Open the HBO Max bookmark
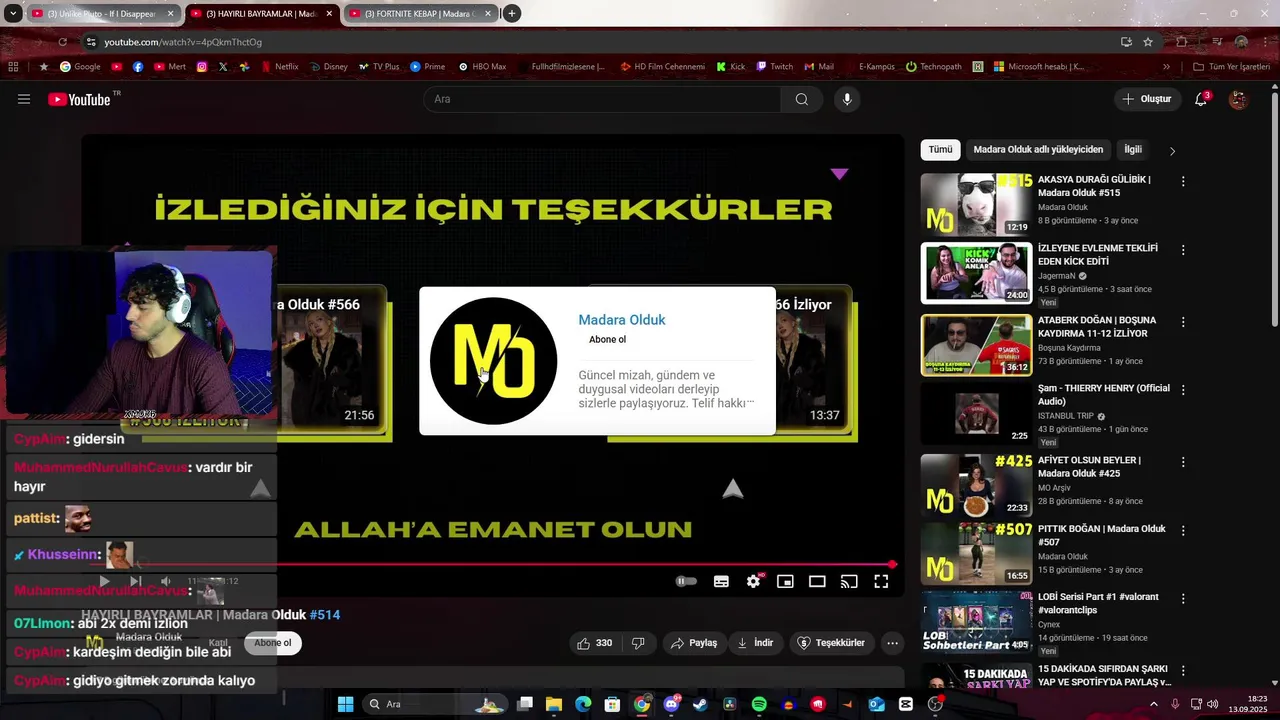This screenshot has width=1280, height=720. [x=482, y=67]
